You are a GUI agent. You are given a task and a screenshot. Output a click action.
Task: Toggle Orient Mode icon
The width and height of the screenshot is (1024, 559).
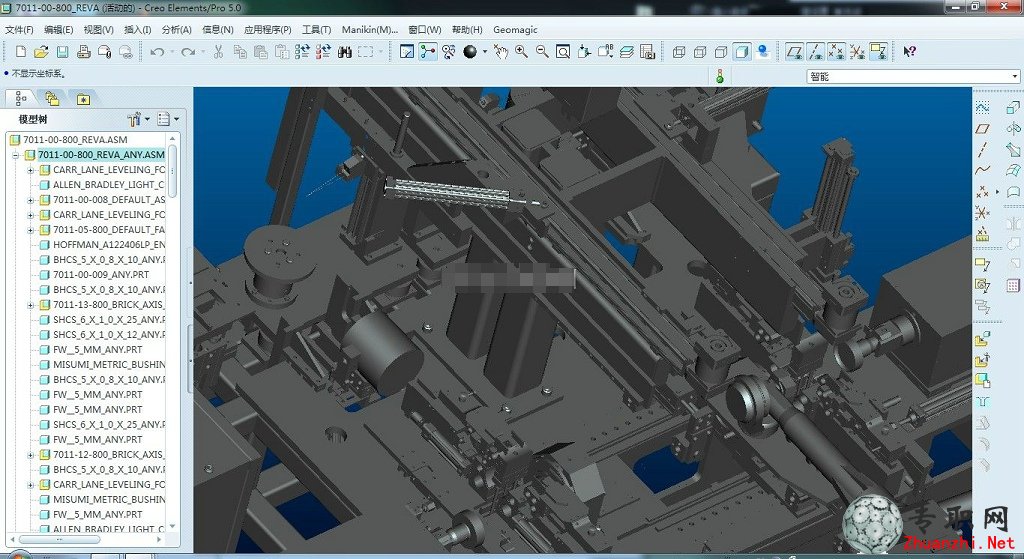click(x=449, y=52)
